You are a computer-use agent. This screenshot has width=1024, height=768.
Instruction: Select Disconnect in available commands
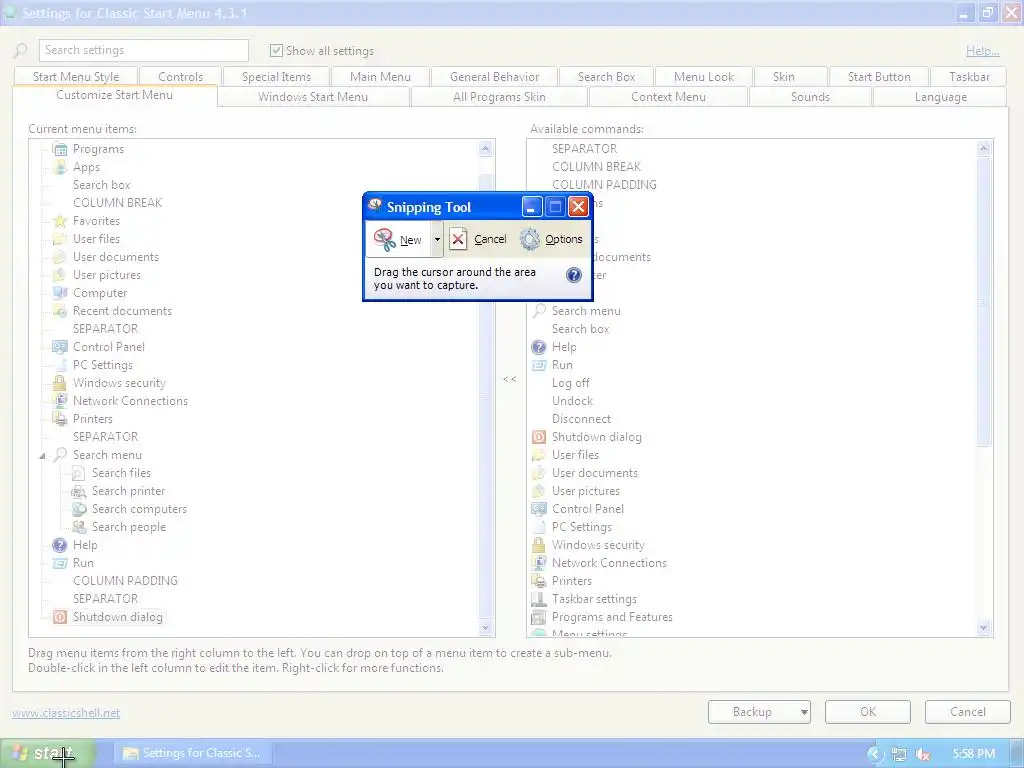tap(581, 419)
